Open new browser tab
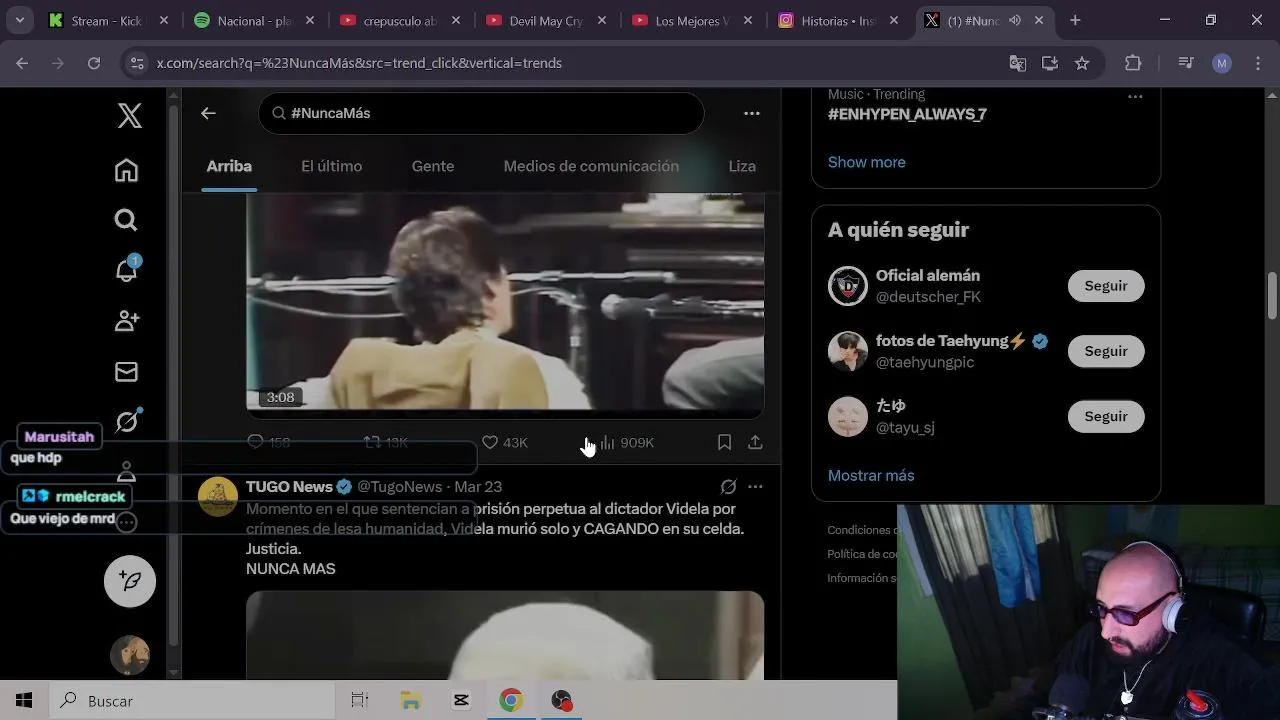Image resolution: width=1280 pixels, height=720 pixels. pyautogui.click(x=1075, y=20)
